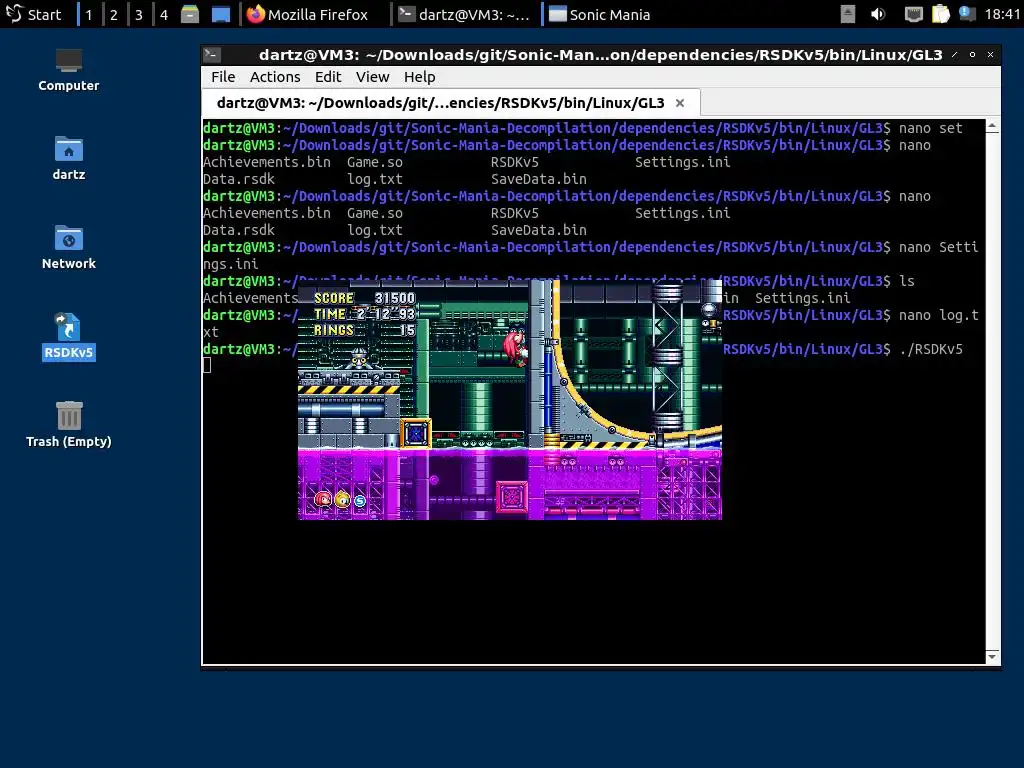Click the Knuckles lives icon in game
This screenshot has height=768, width=1024.
(323, 500)
